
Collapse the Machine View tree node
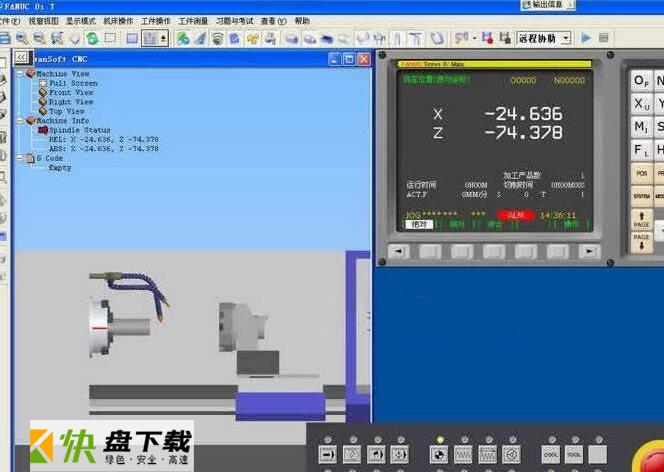(x=20, y=74)
